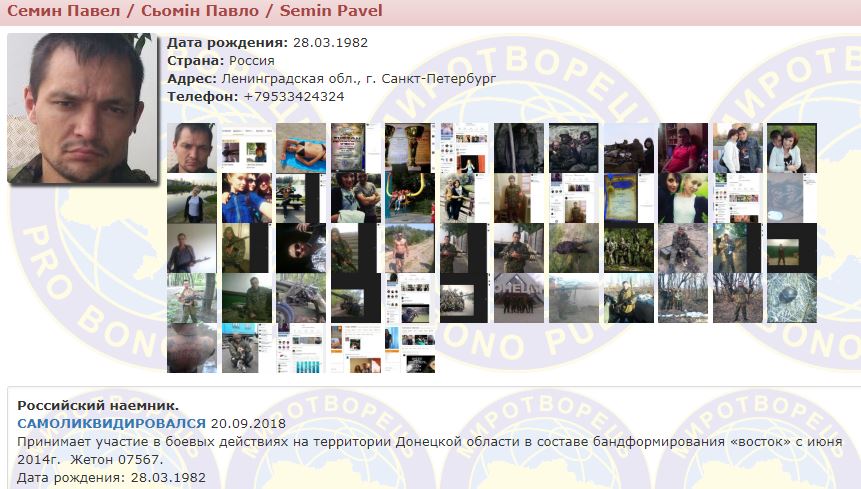Screen dimensions: 861x489
Task: Select the Страна: Россия line
Action: [x=221, y=61]
